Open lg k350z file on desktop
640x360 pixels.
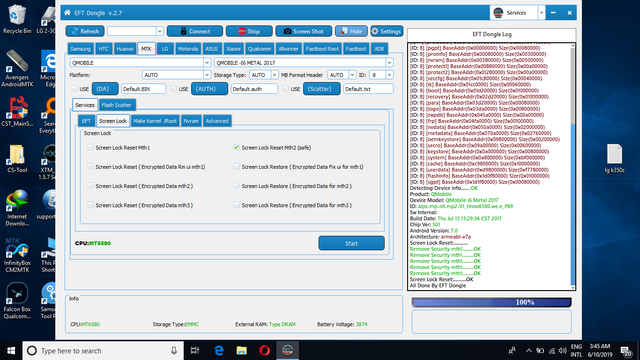coord(614,158)
